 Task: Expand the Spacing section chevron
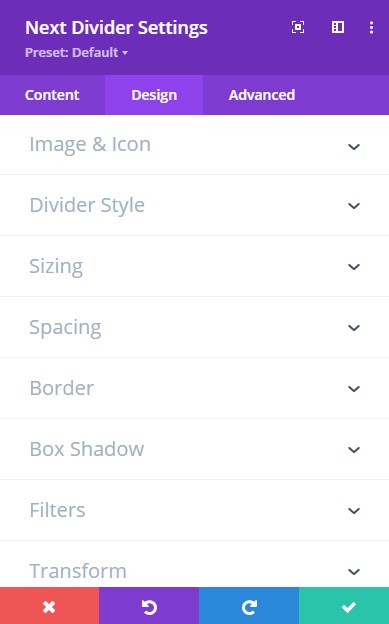tap(354, 328)
